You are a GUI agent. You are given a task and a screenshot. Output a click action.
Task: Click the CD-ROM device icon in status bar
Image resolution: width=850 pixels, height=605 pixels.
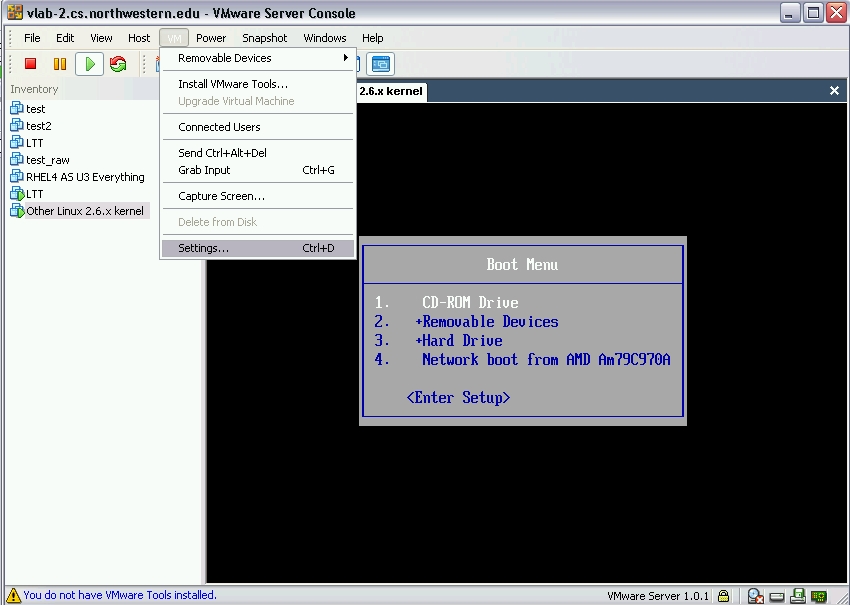pyautogui.click(x=755, y=596)
